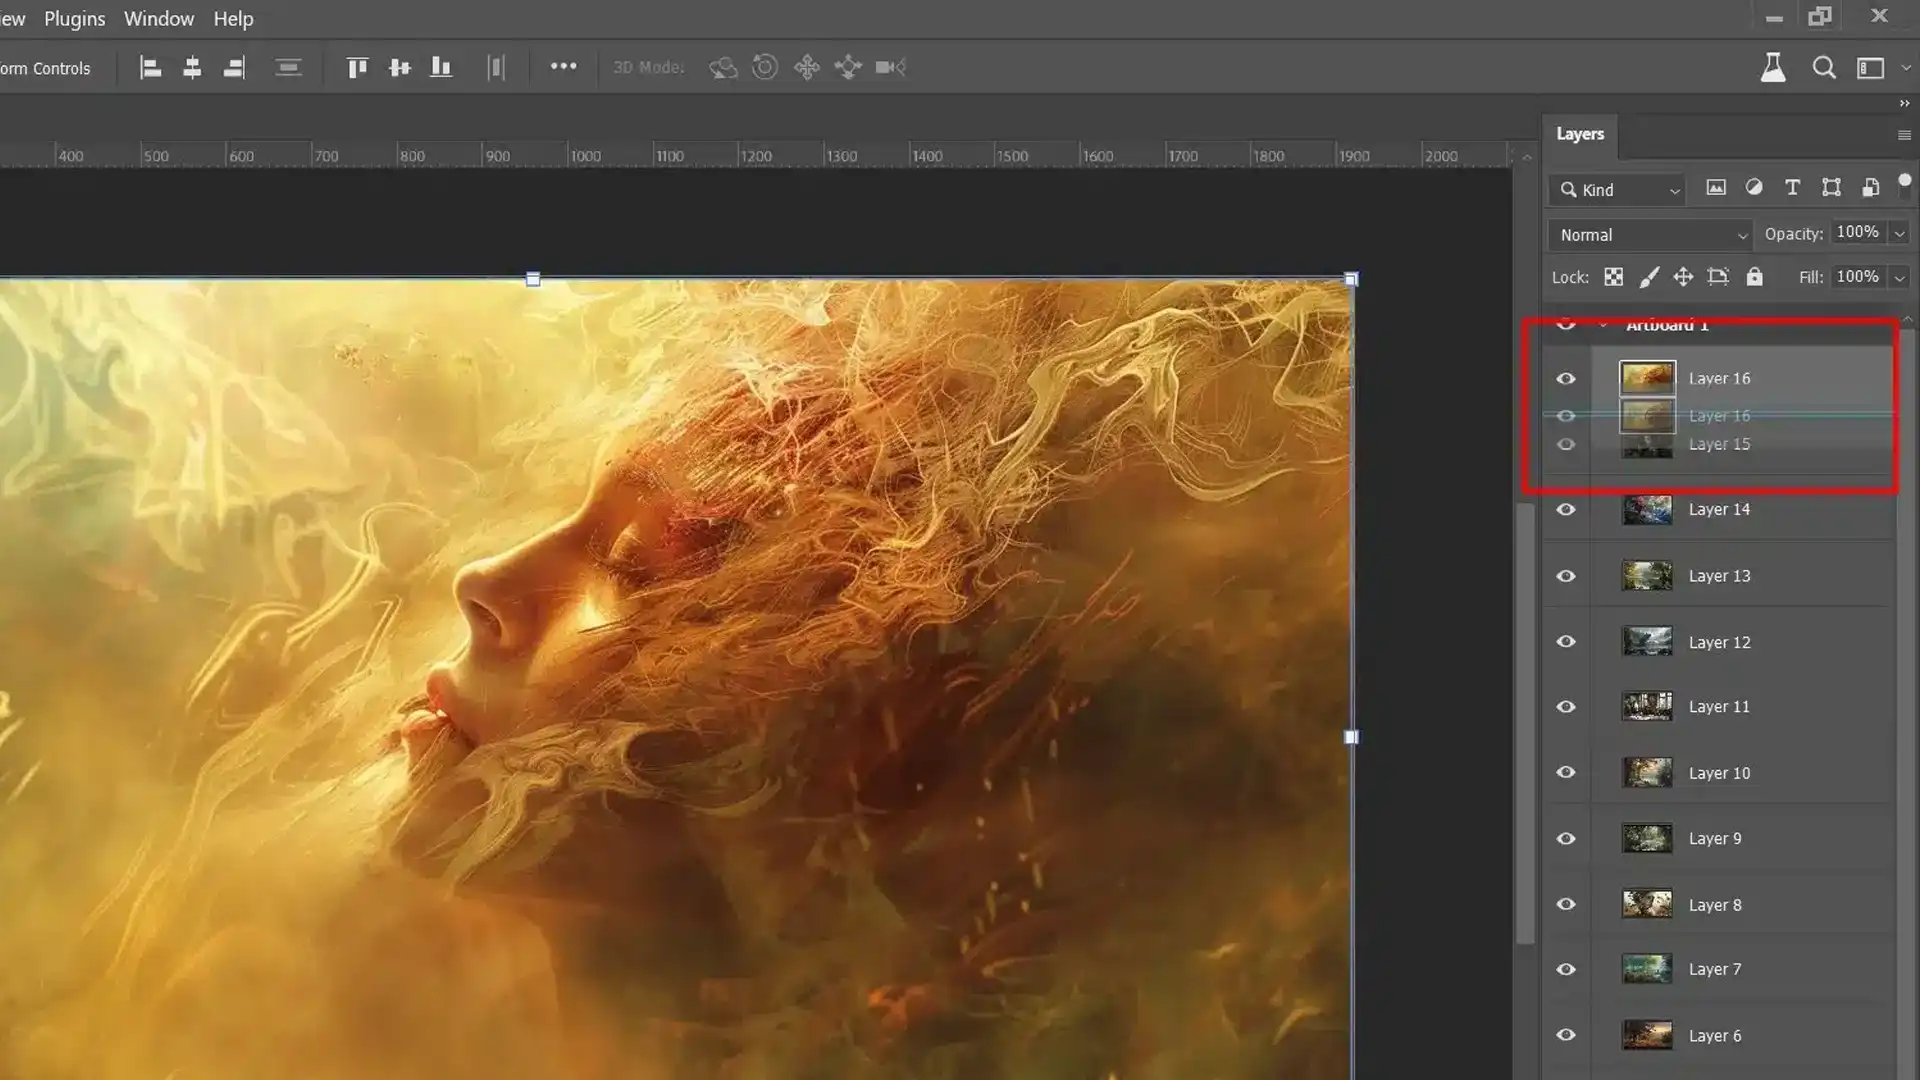Image resolution: width=1920 pixels, height=1080 pixels.
Task: Open the Plugins menu
Action: pos(74,19)
